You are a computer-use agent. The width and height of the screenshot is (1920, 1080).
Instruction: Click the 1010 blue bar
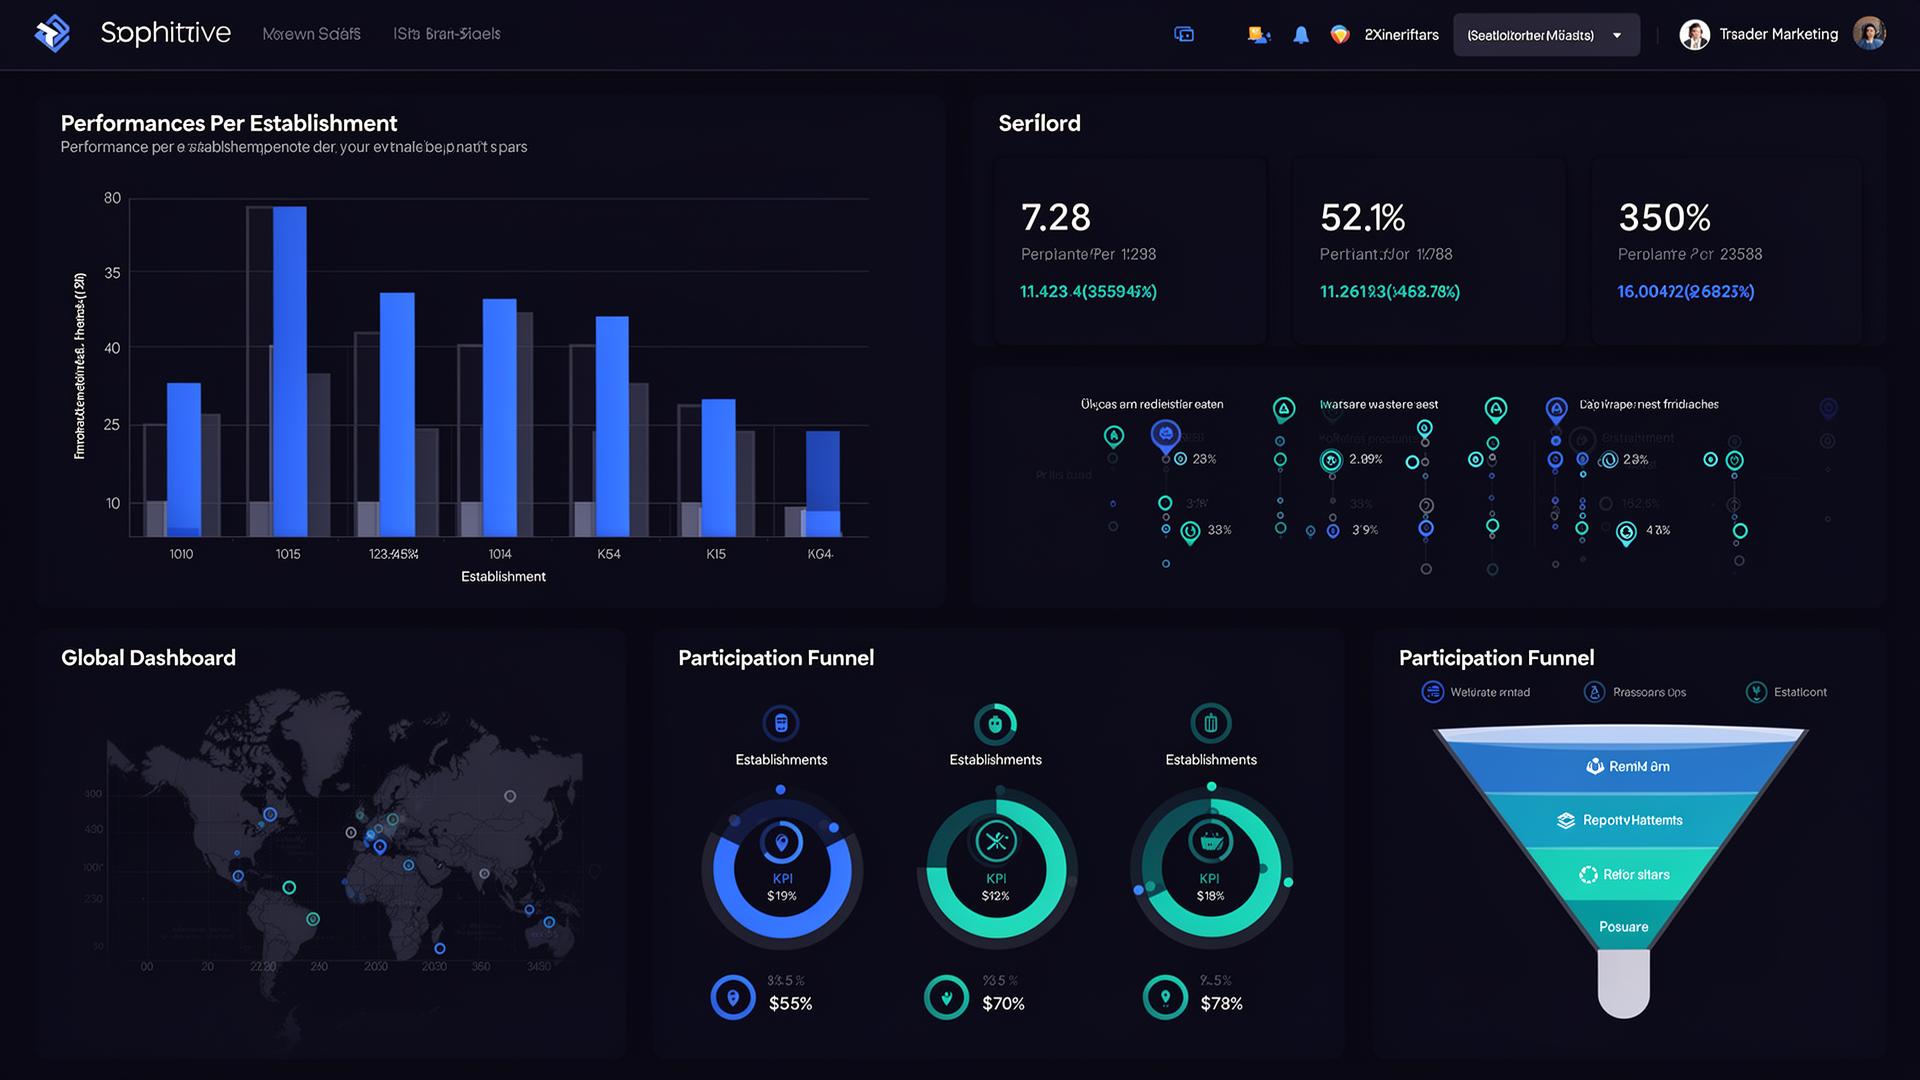coord(184,459)
